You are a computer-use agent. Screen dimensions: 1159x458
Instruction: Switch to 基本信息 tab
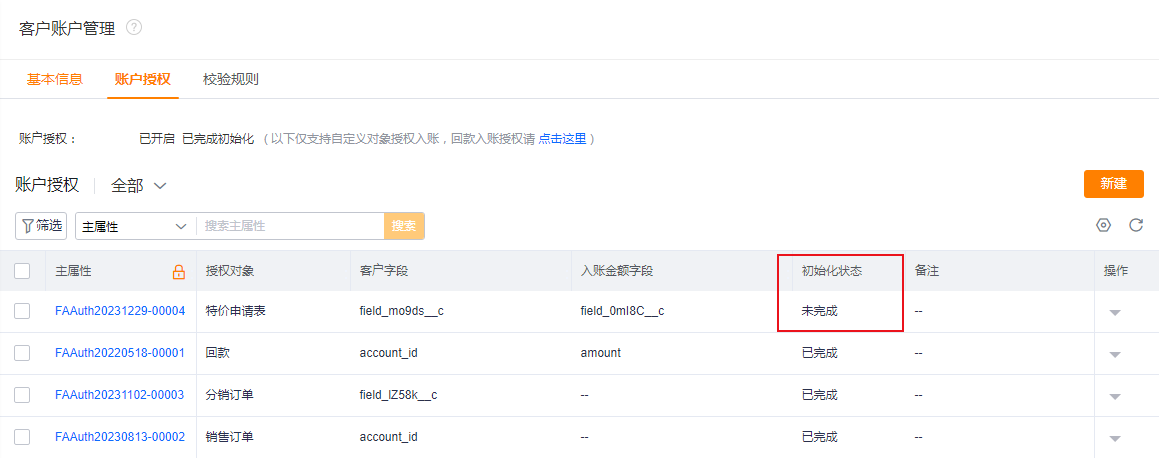click(55, 79)
